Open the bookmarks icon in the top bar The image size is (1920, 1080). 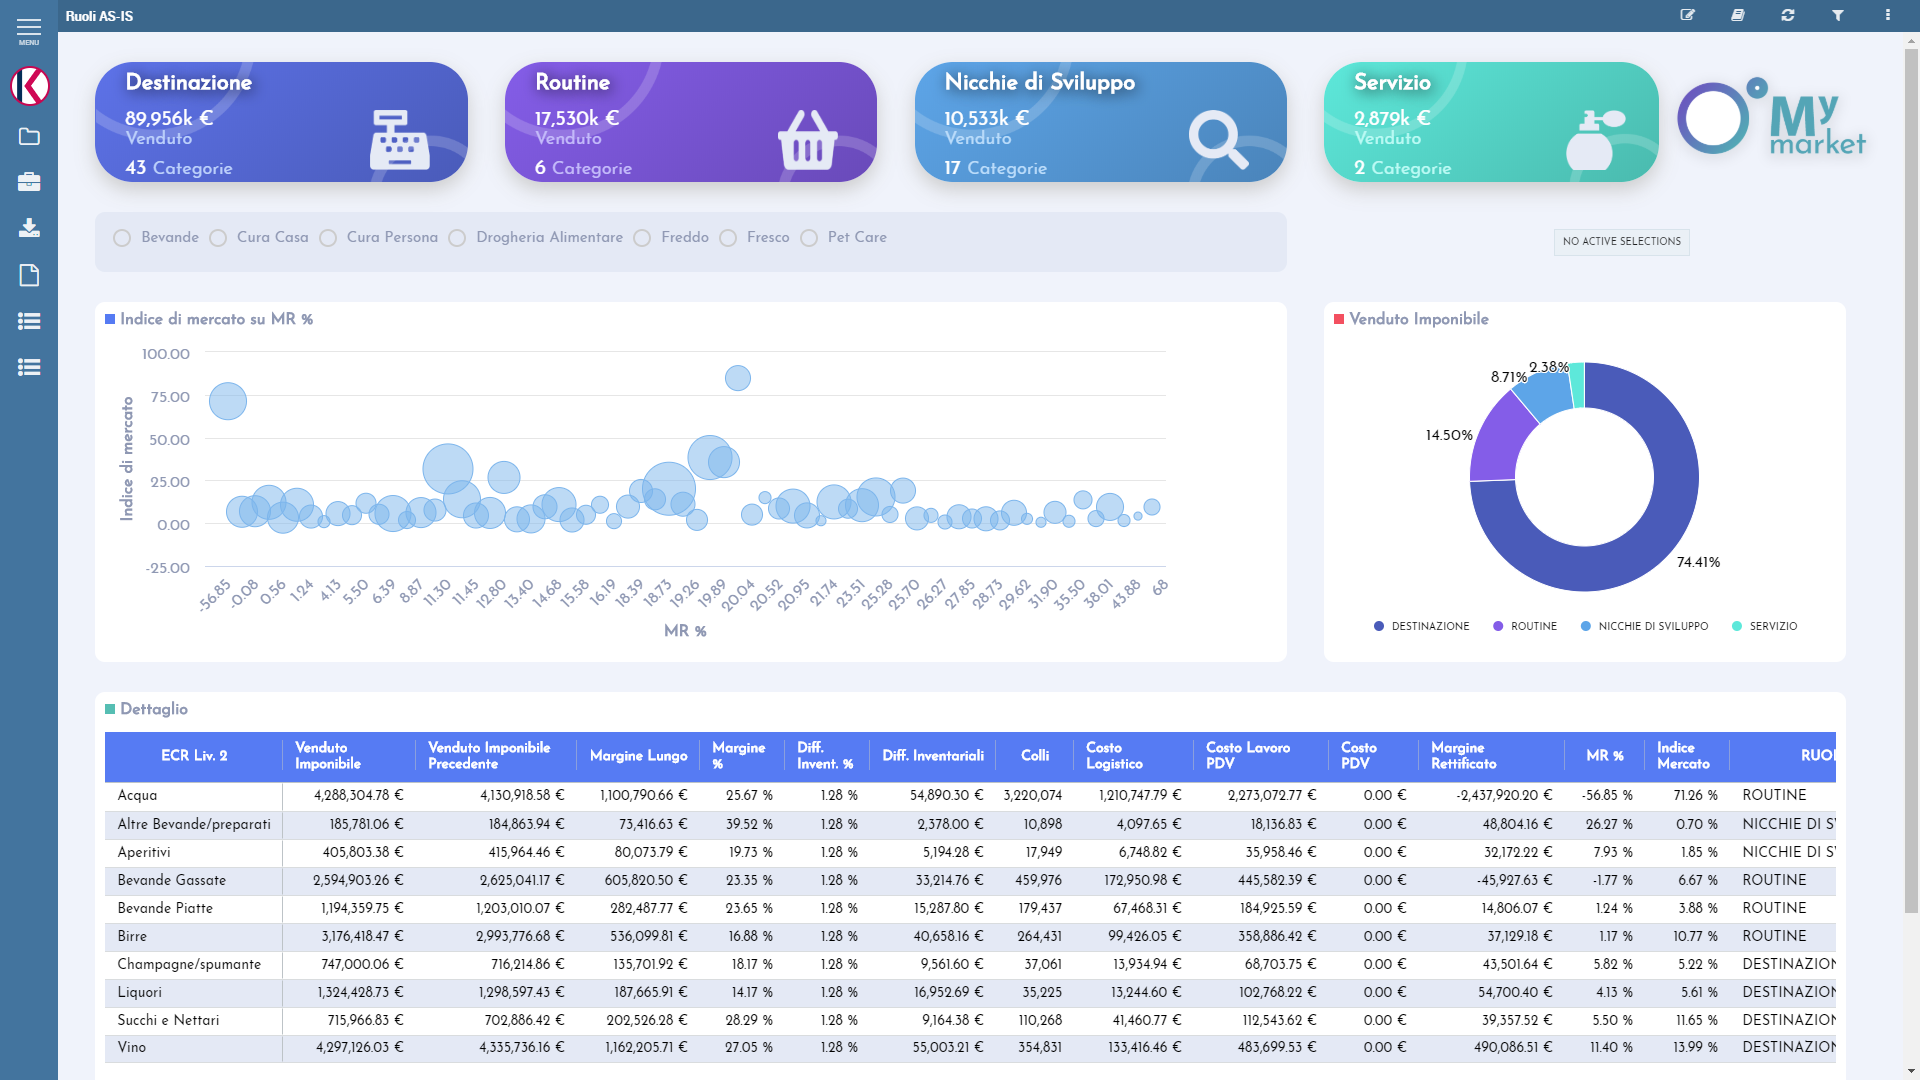[1738, 15]
